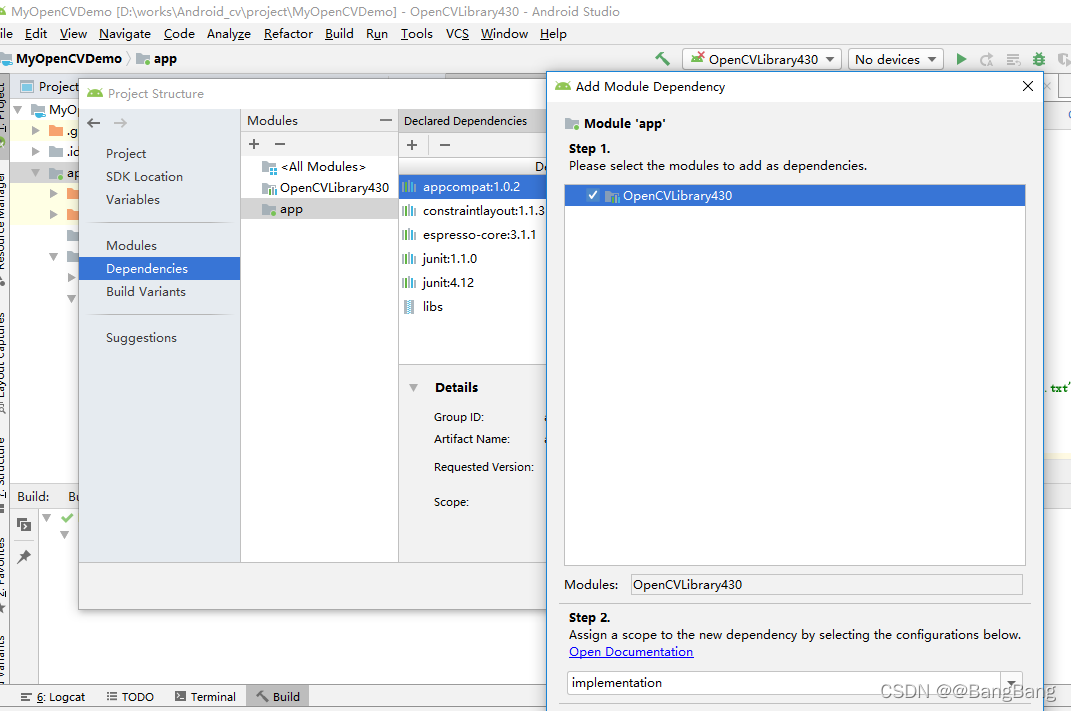Open the Terminal tool tab

pos(205,697)
